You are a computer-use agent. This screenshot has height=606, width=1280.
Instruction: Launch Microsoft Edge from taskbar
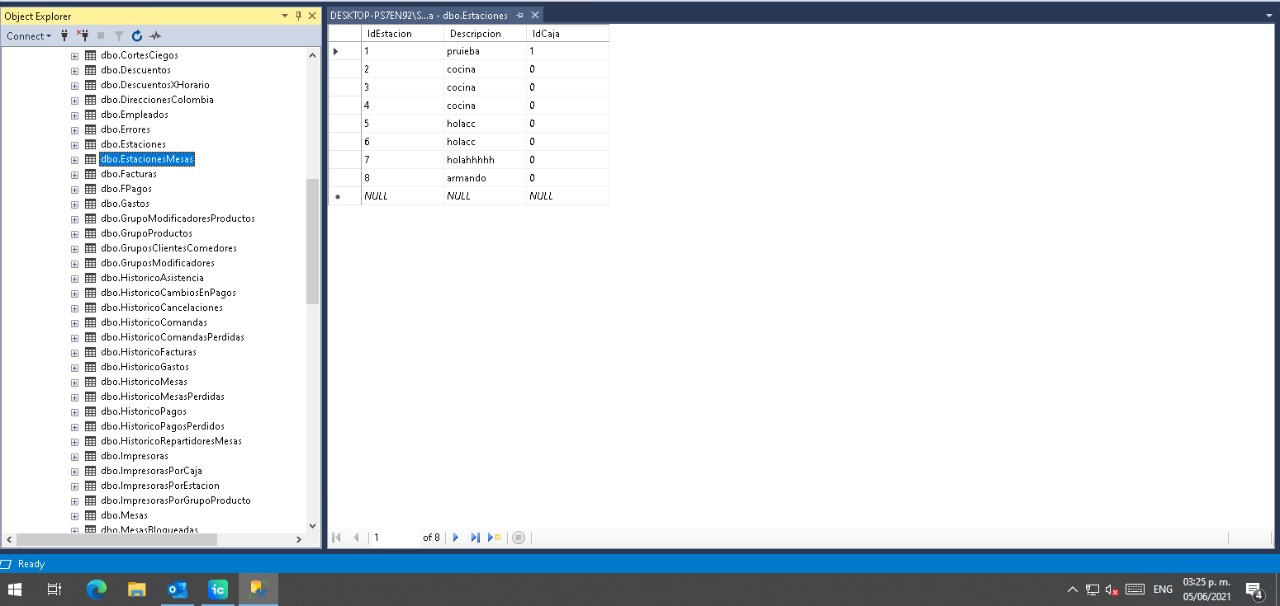click(x=97, y=590)
